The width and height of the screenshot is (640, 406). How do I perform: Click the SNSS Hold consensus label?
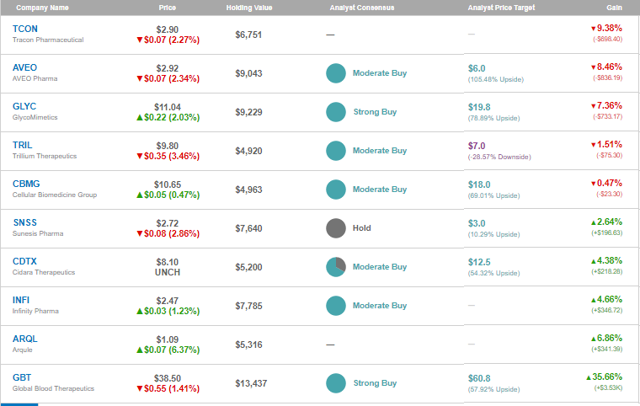[362, 228]
